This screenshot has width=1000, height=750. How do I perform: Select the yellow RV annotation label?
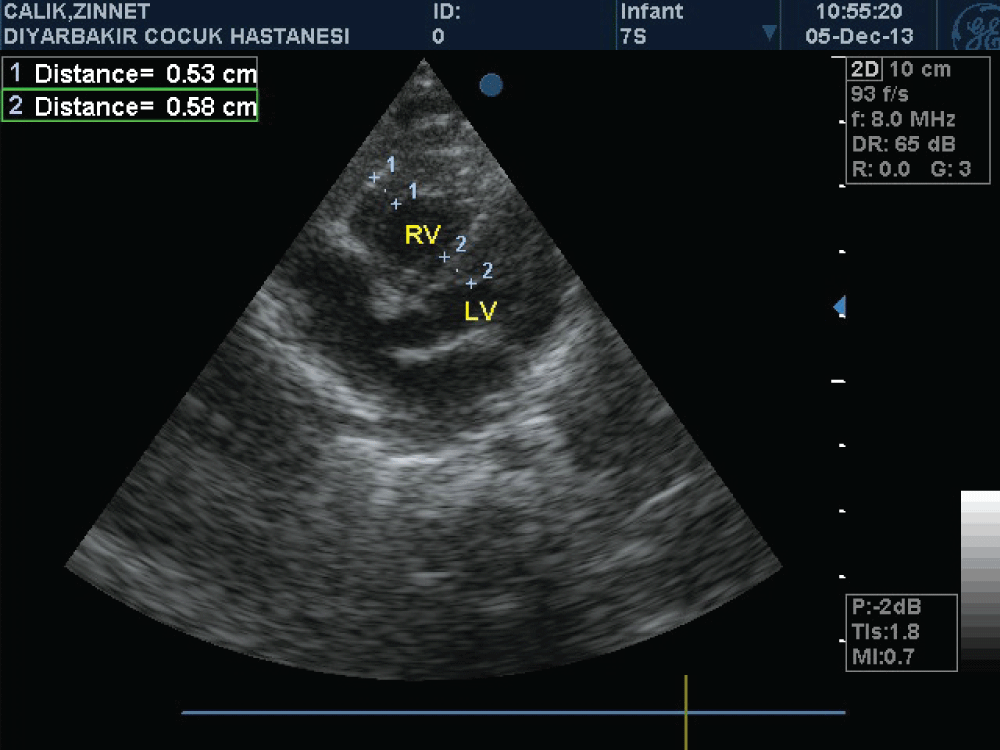click(x=422, y=235)
